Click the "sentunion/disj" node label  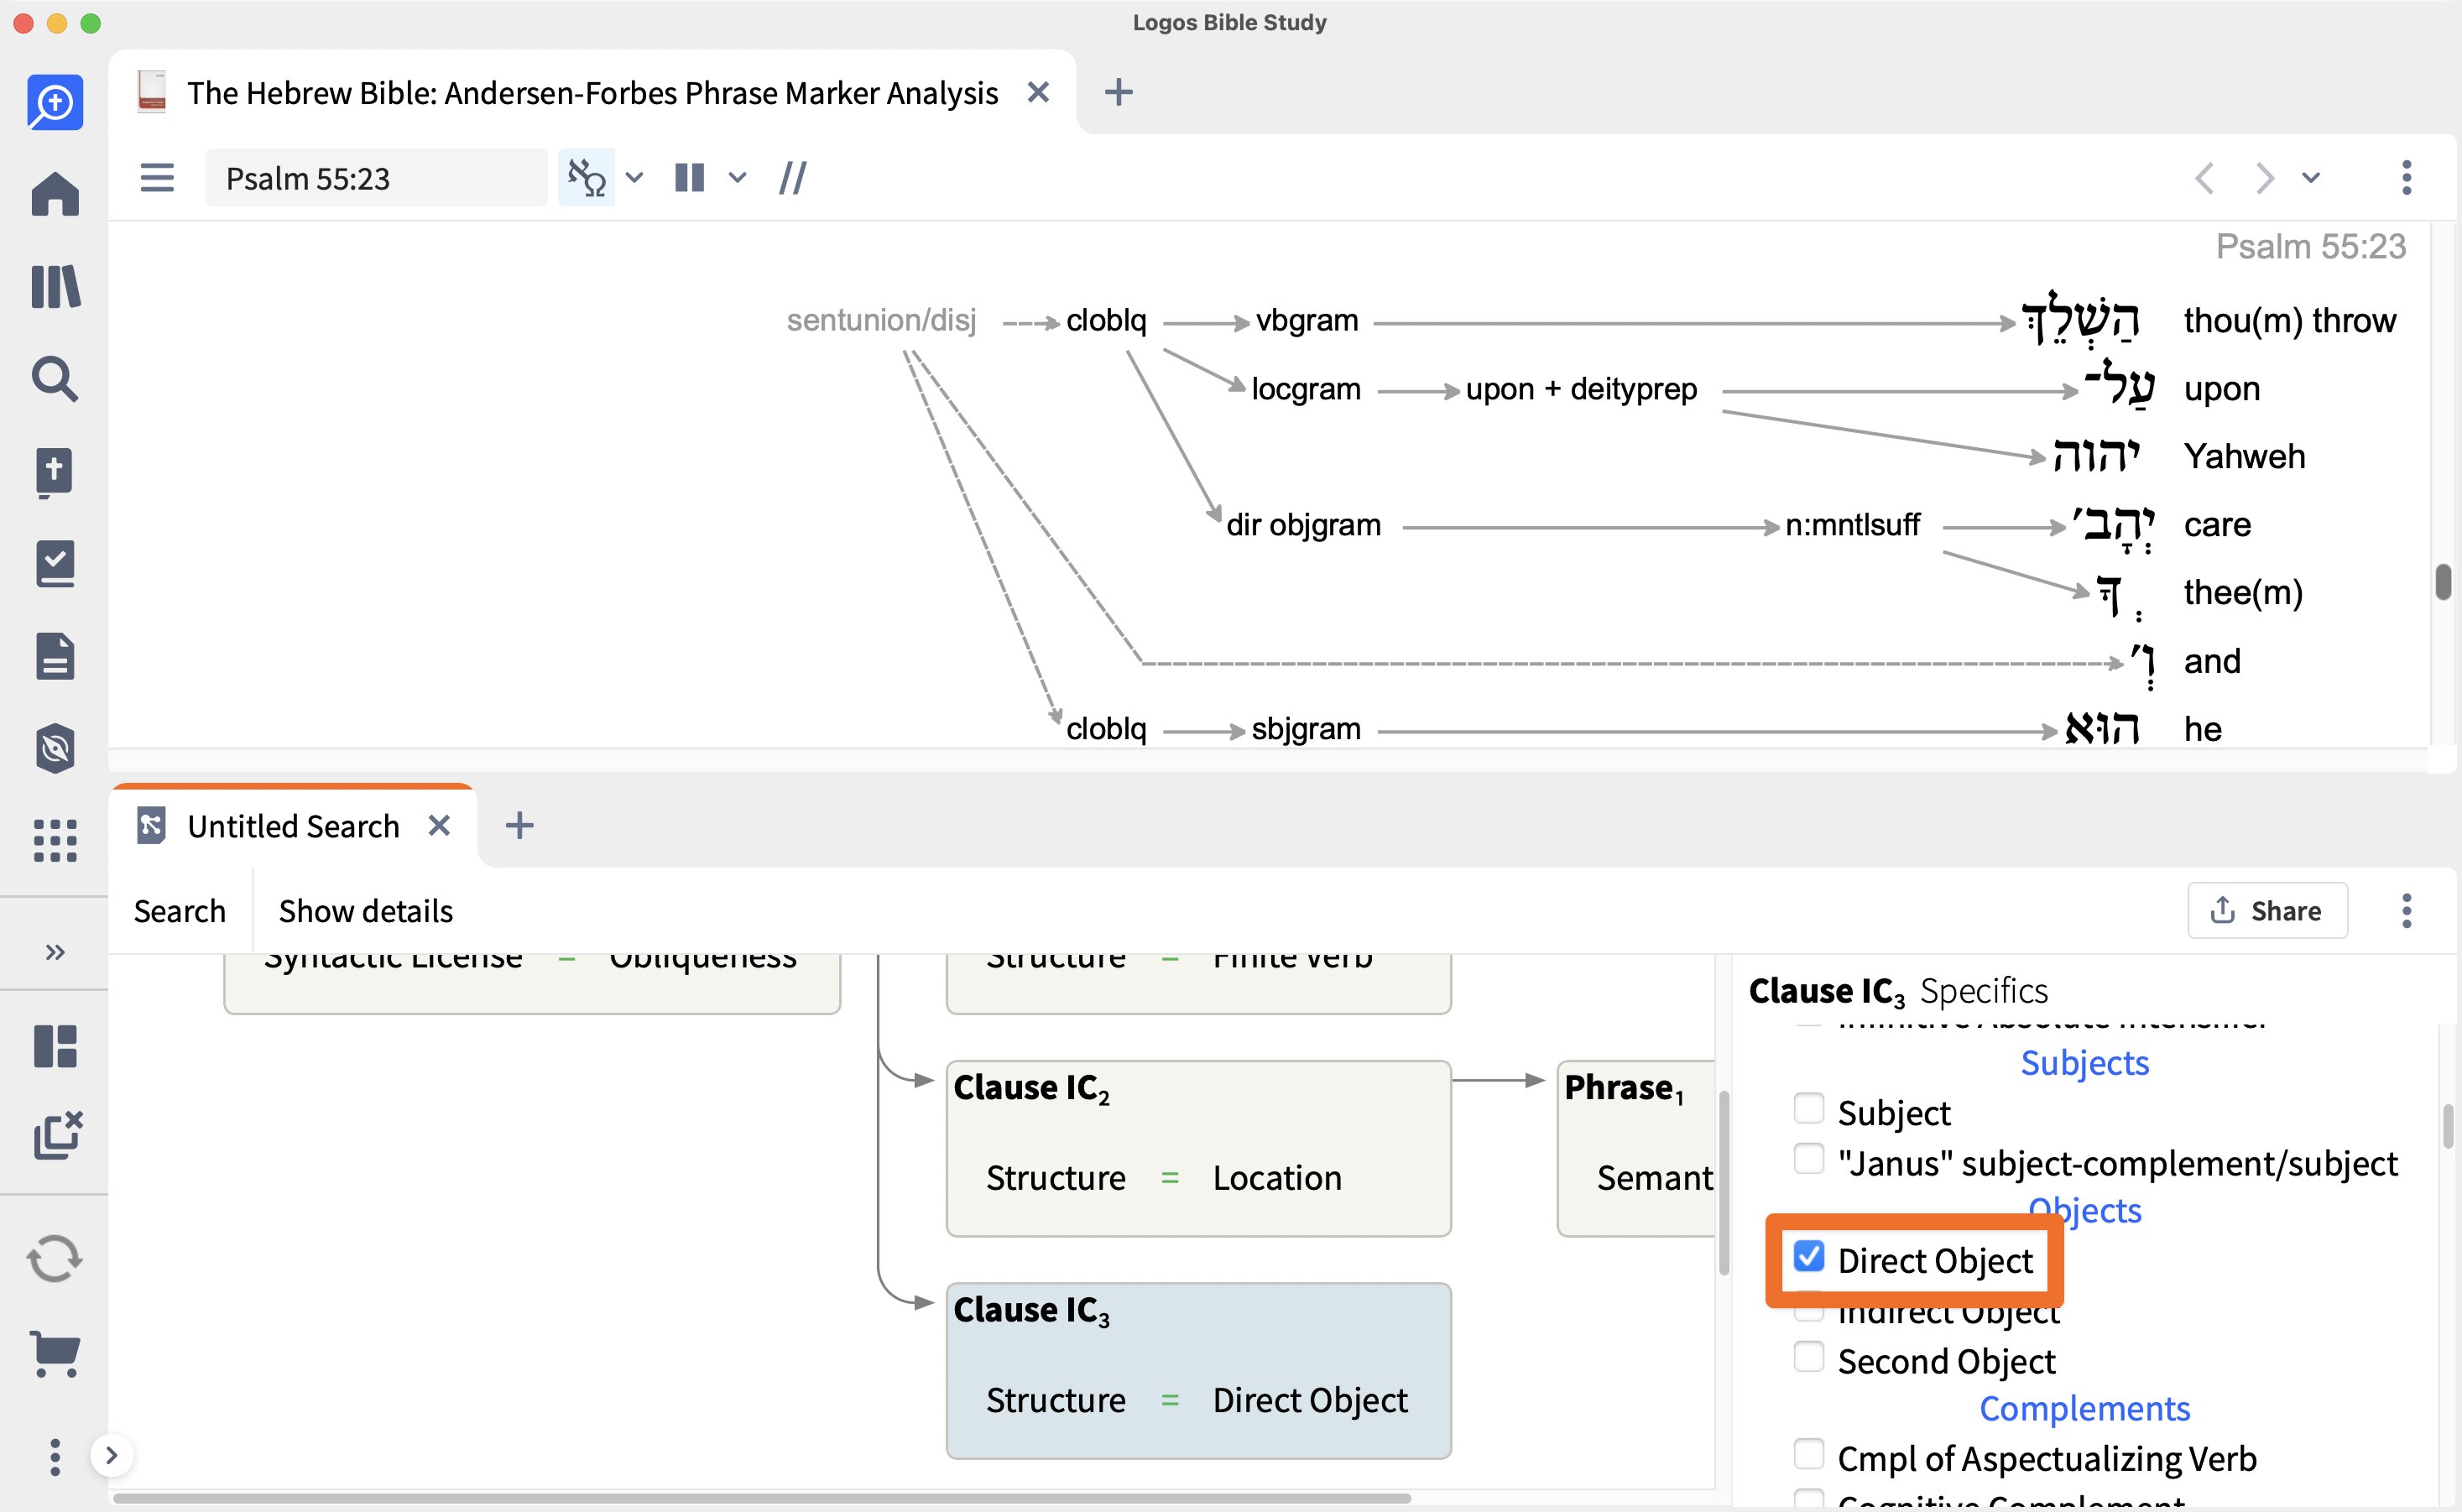click(x=881, y=320)
